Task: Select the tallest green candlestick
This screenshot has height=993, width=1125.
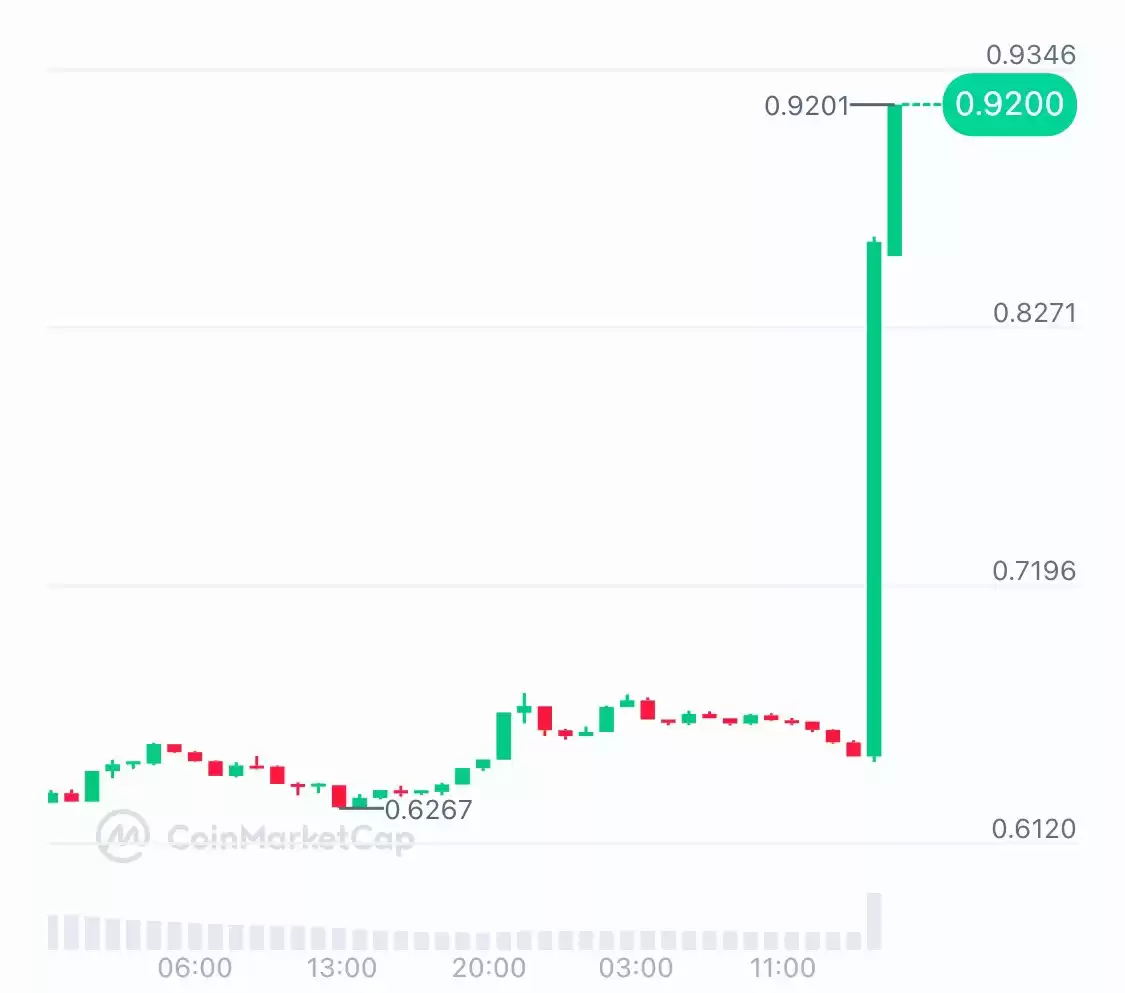Action: click(x=874, y=499)
